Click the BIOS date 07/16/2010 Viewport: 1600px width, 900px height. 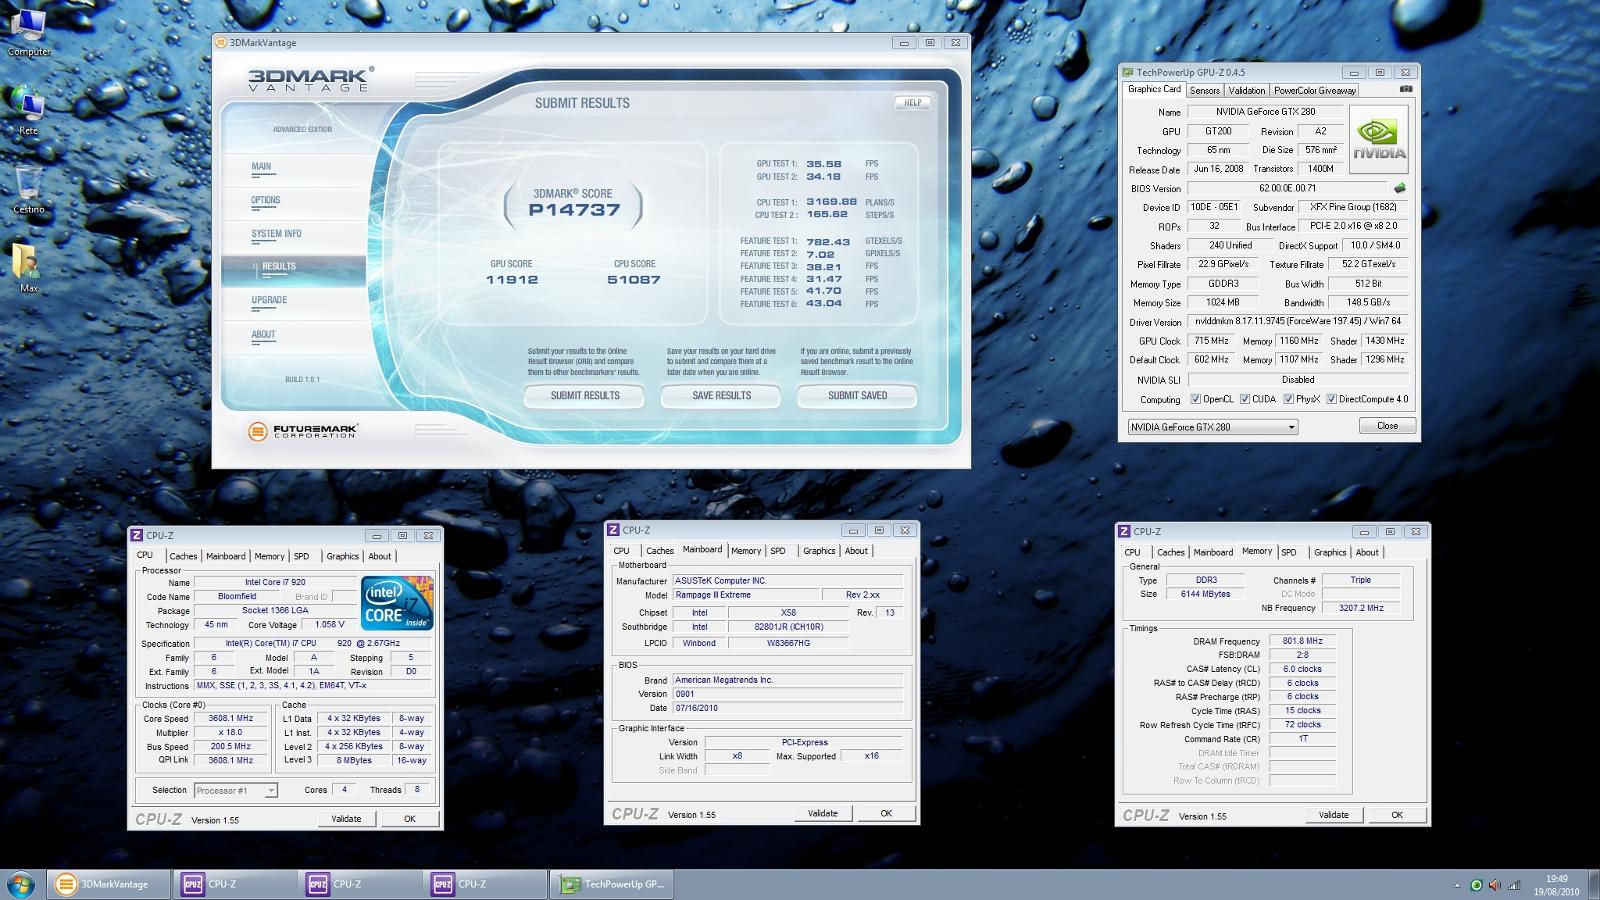[787, 708]
